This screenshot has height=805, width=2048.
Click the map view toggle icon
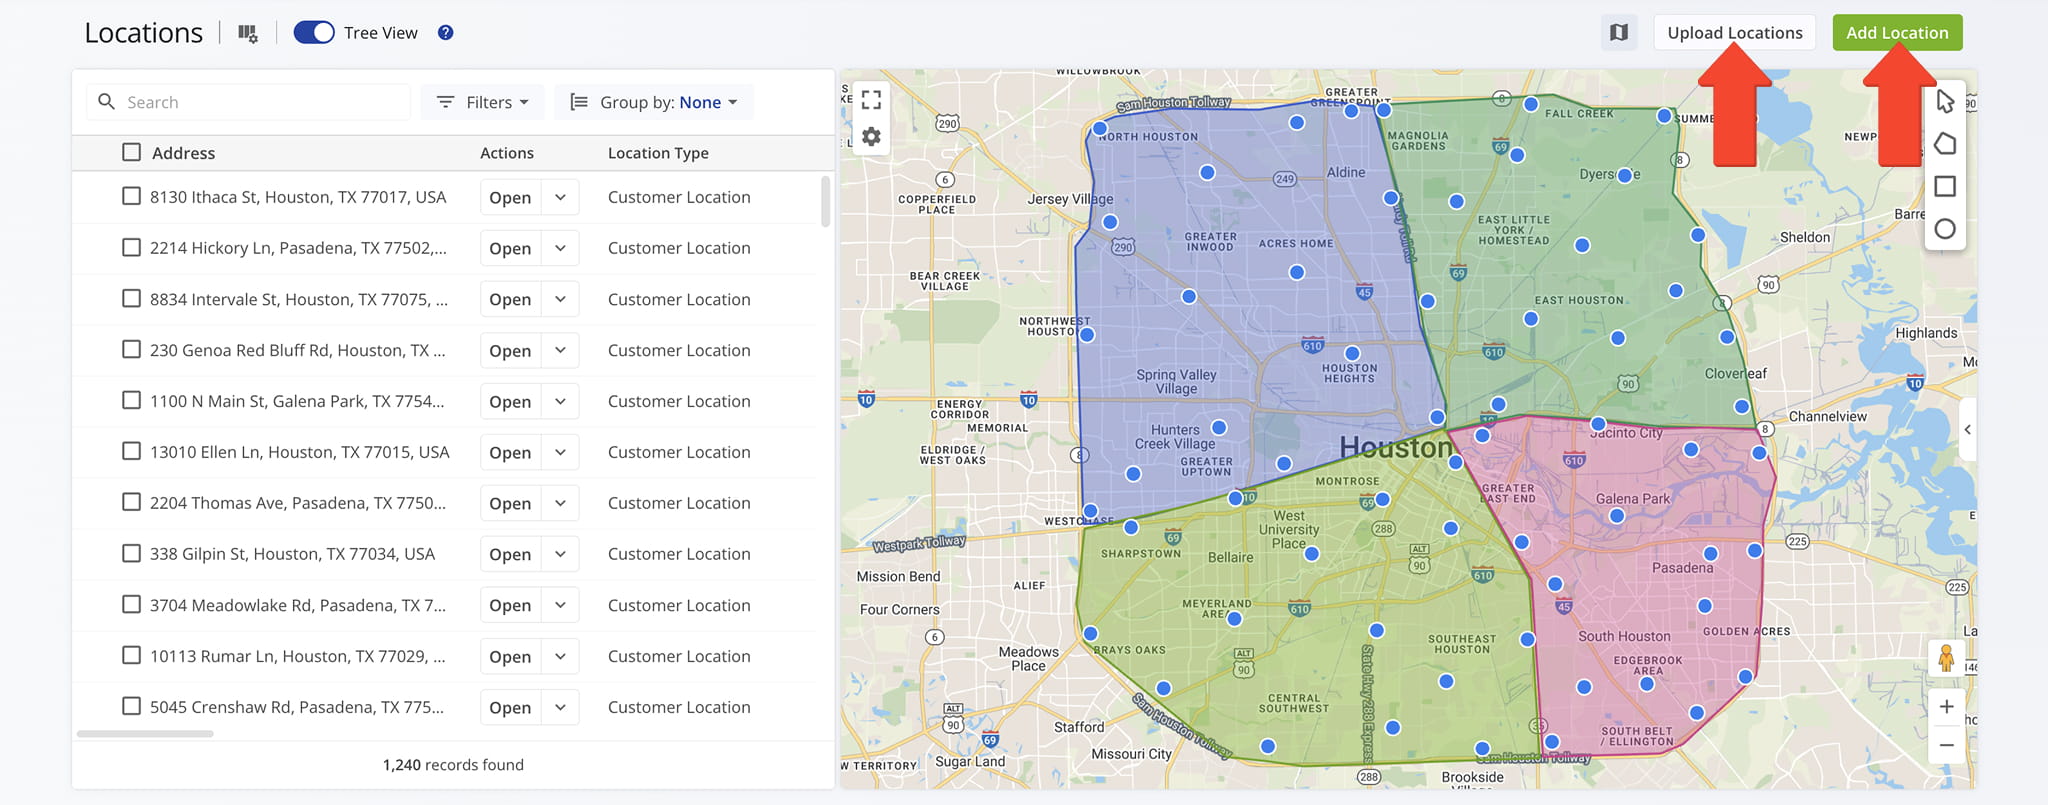1619,33
